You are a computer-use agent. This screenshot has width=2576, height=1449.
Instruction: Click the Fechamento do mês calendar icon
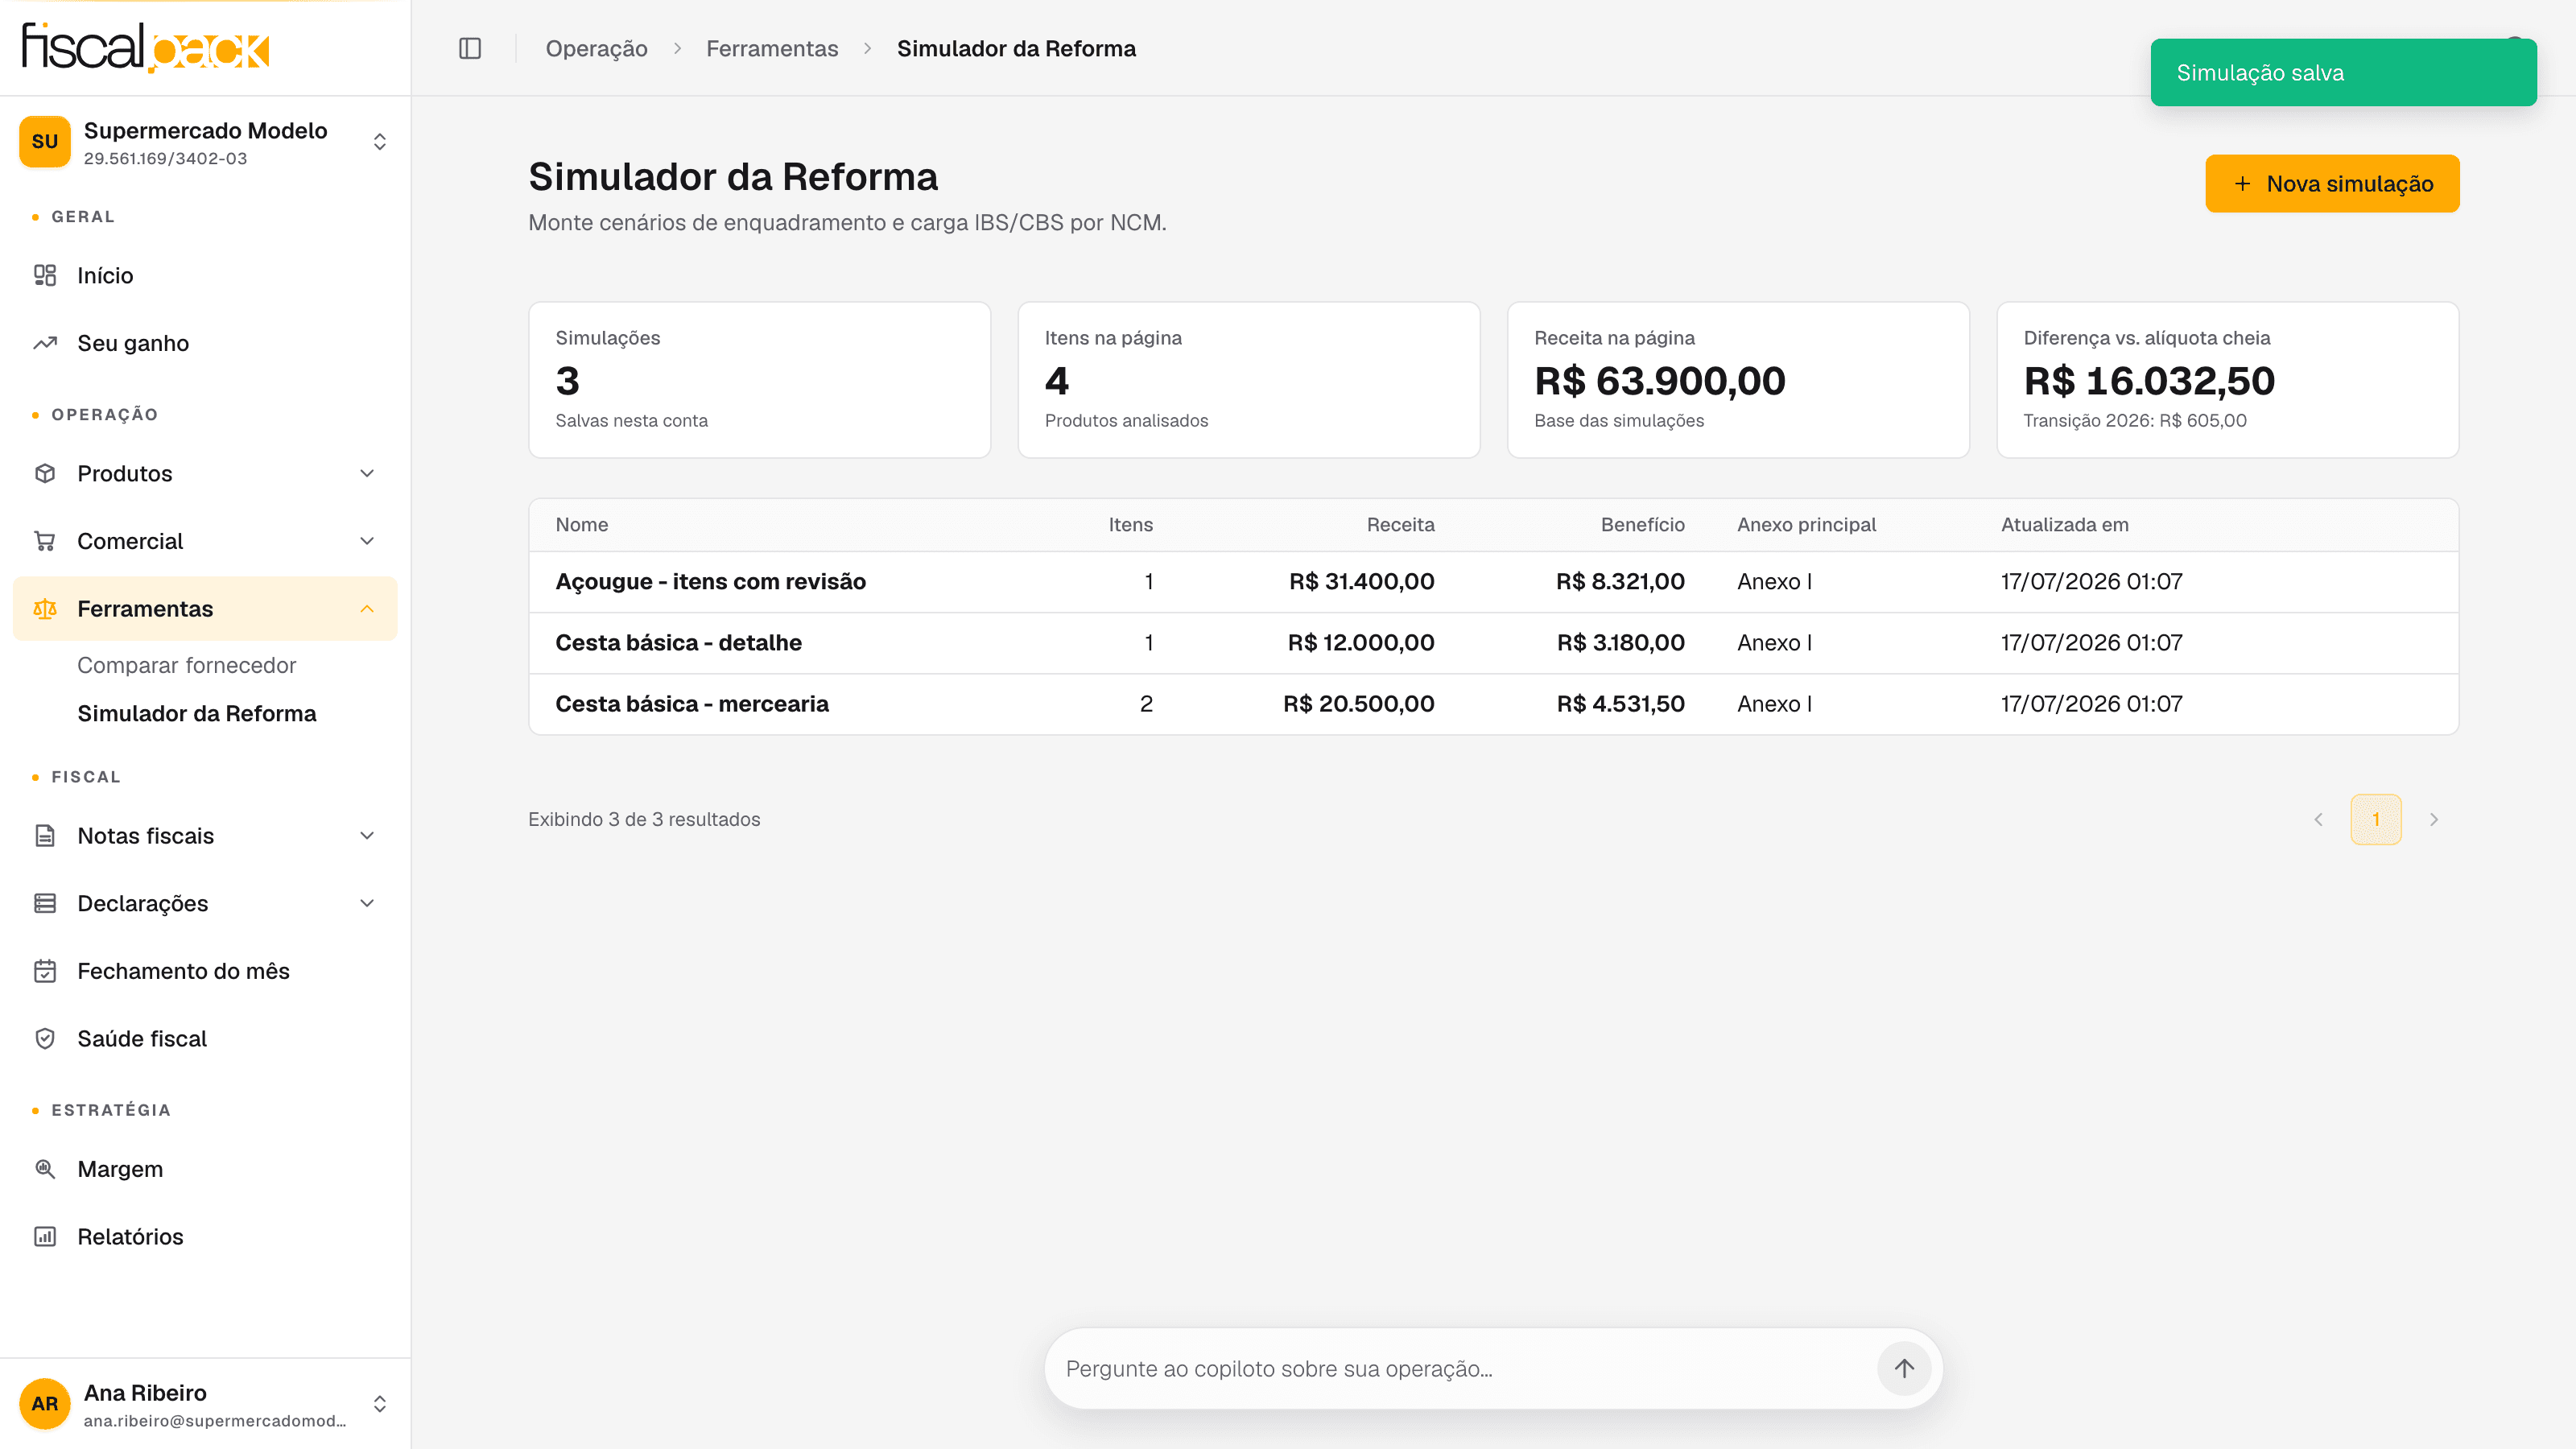click(x=45, y=971)
